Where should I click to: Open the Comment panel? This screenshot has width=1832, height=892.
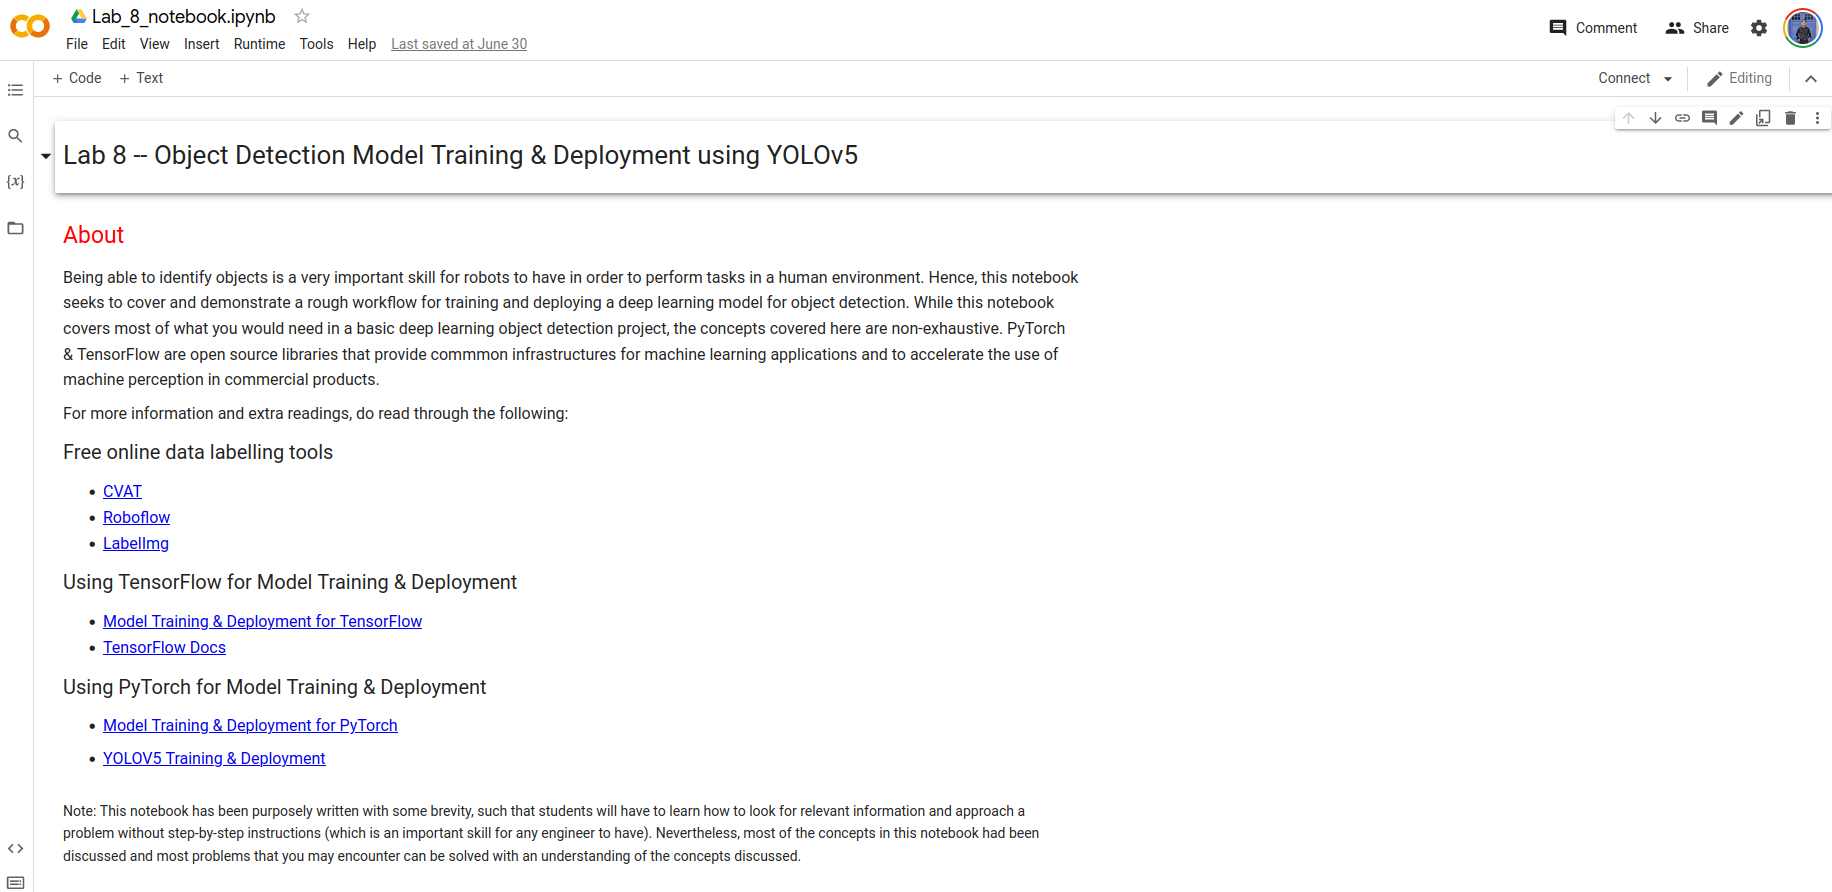[x=1593, y=28]
